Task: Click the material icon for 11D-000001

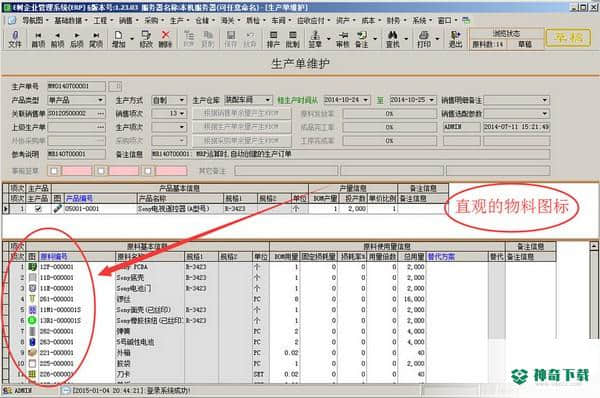Action: click(33, 277)
